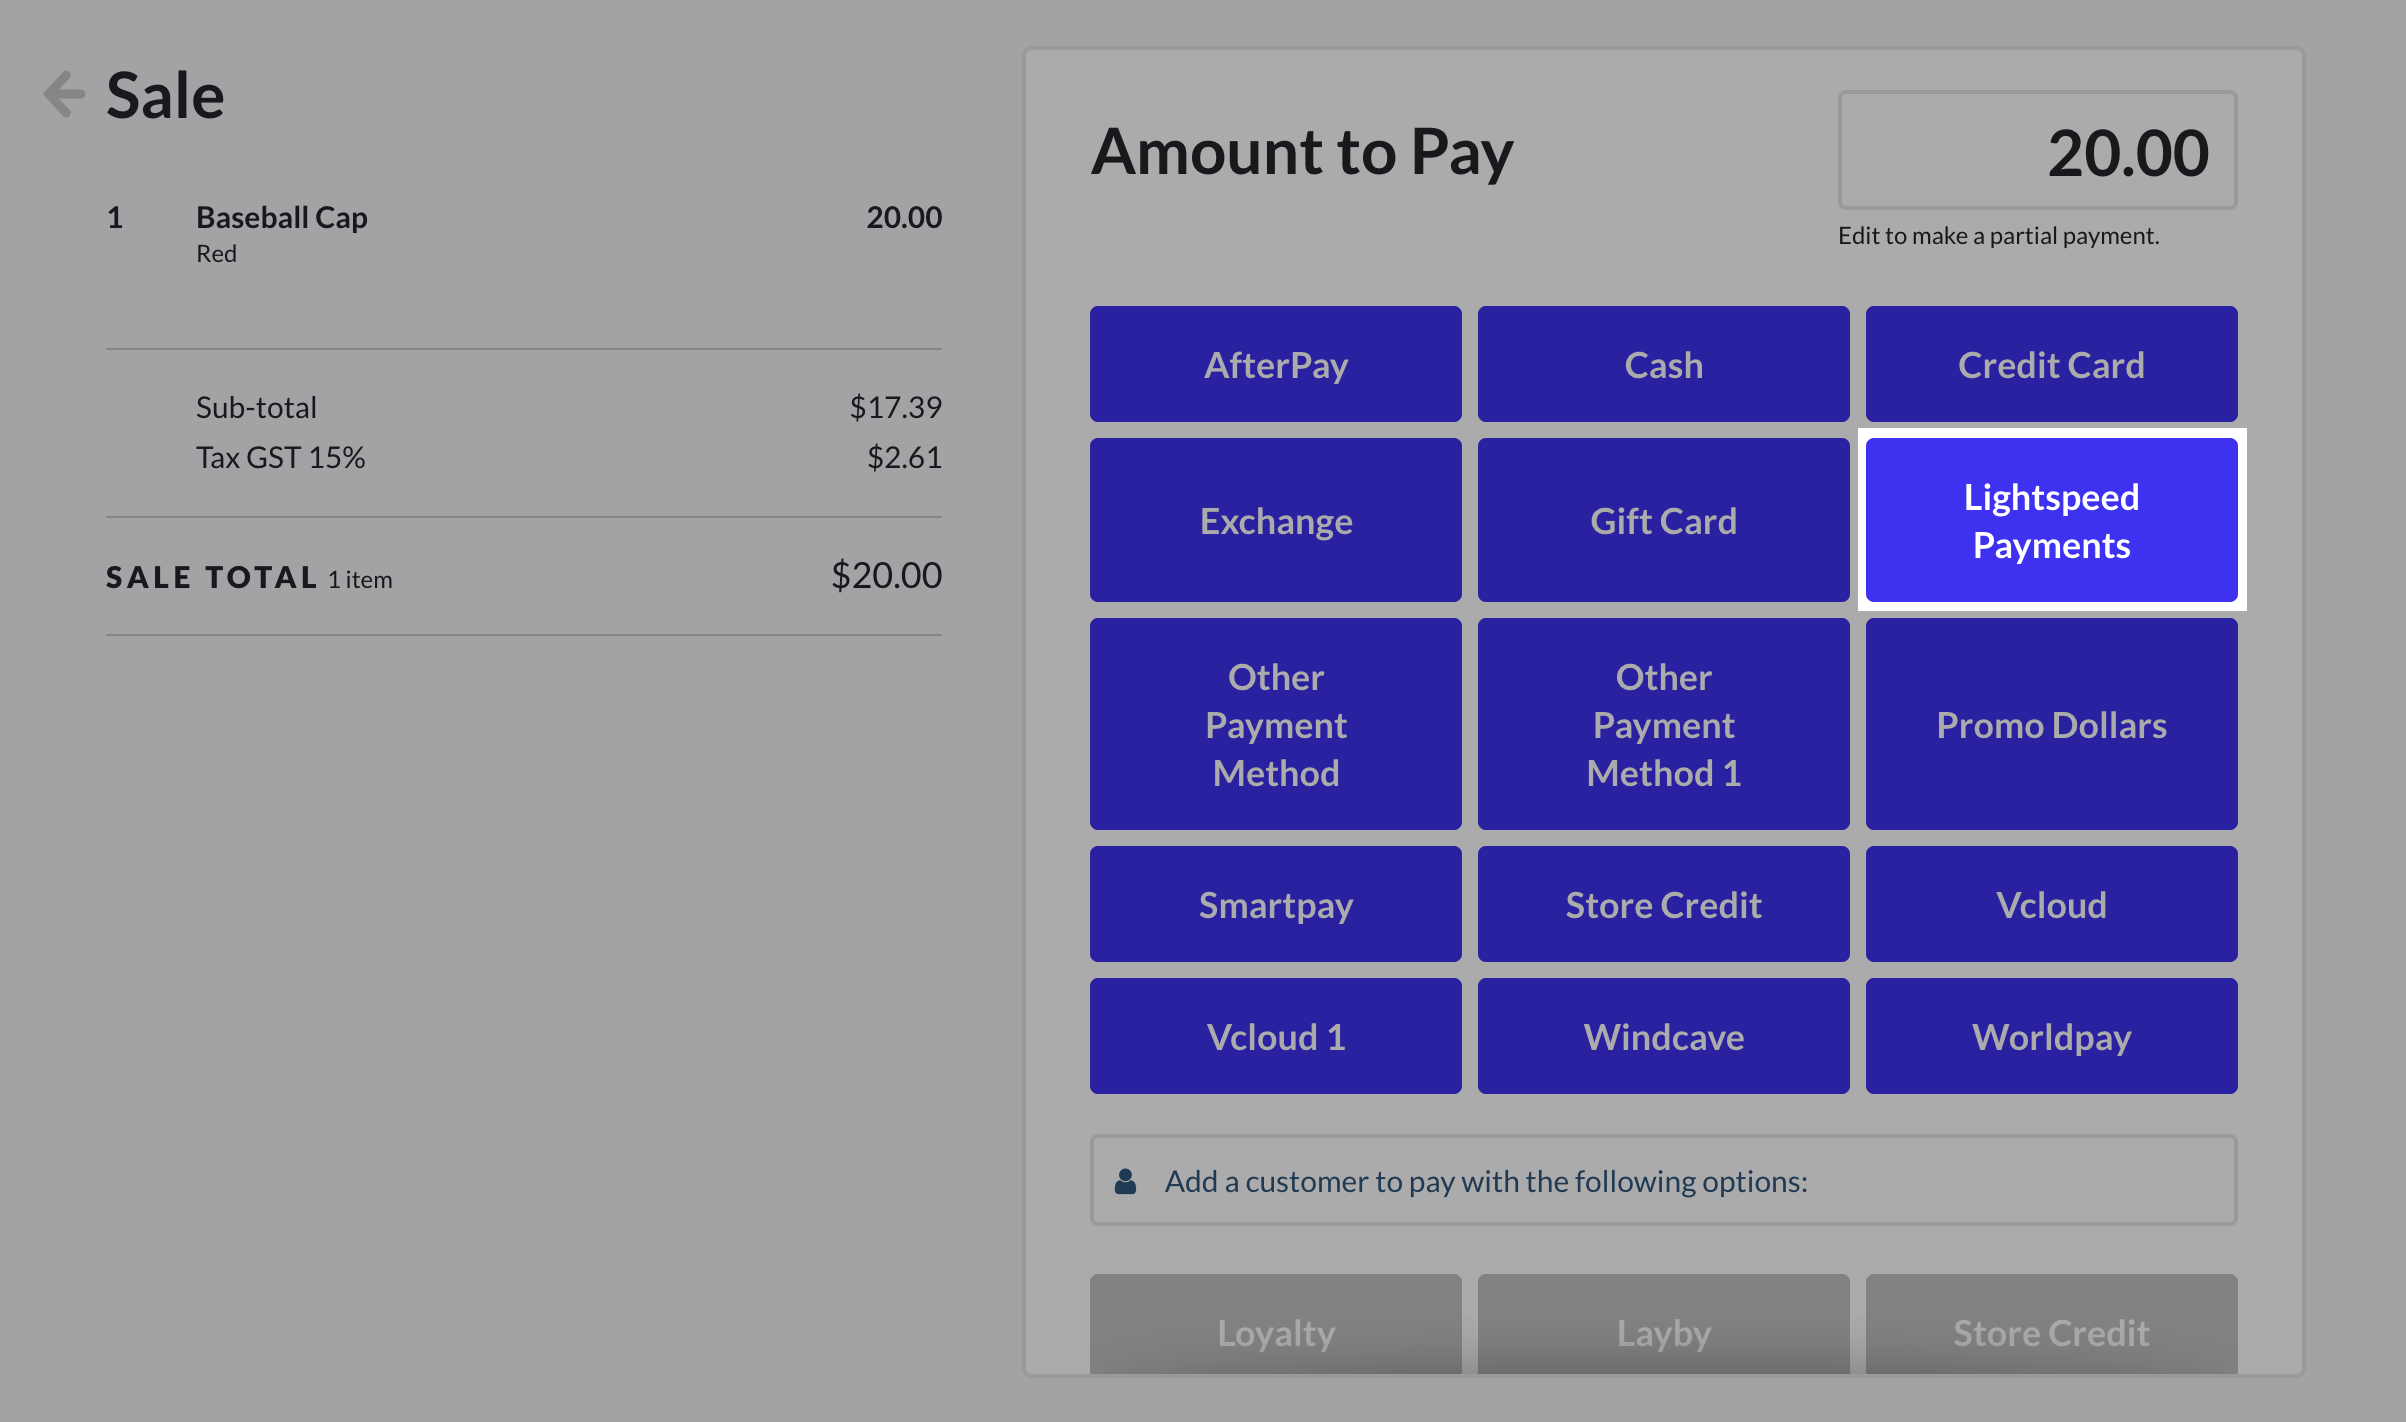The image size is (2406, 1422).
Task: Choose Credit Card payment
Action: click(2050, 364)
